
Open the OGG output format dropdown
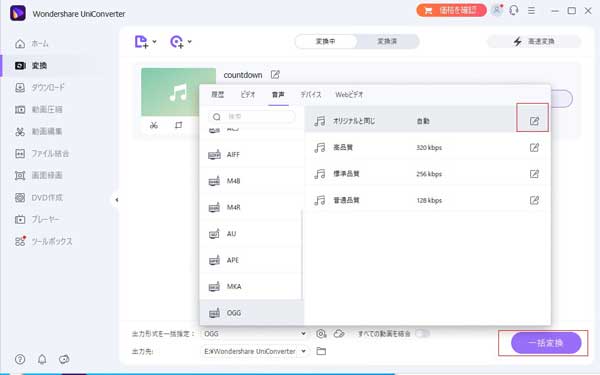pos(255,334)
